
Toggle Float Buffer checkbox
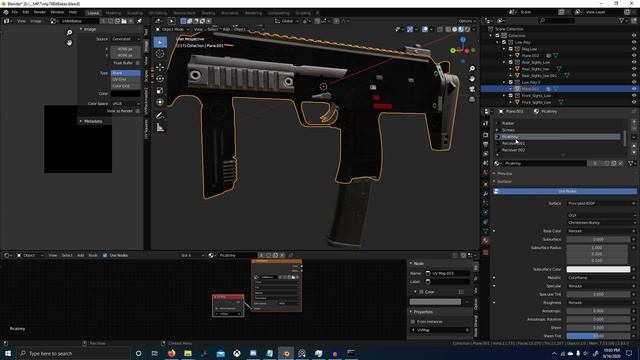[x=138, y=63]
